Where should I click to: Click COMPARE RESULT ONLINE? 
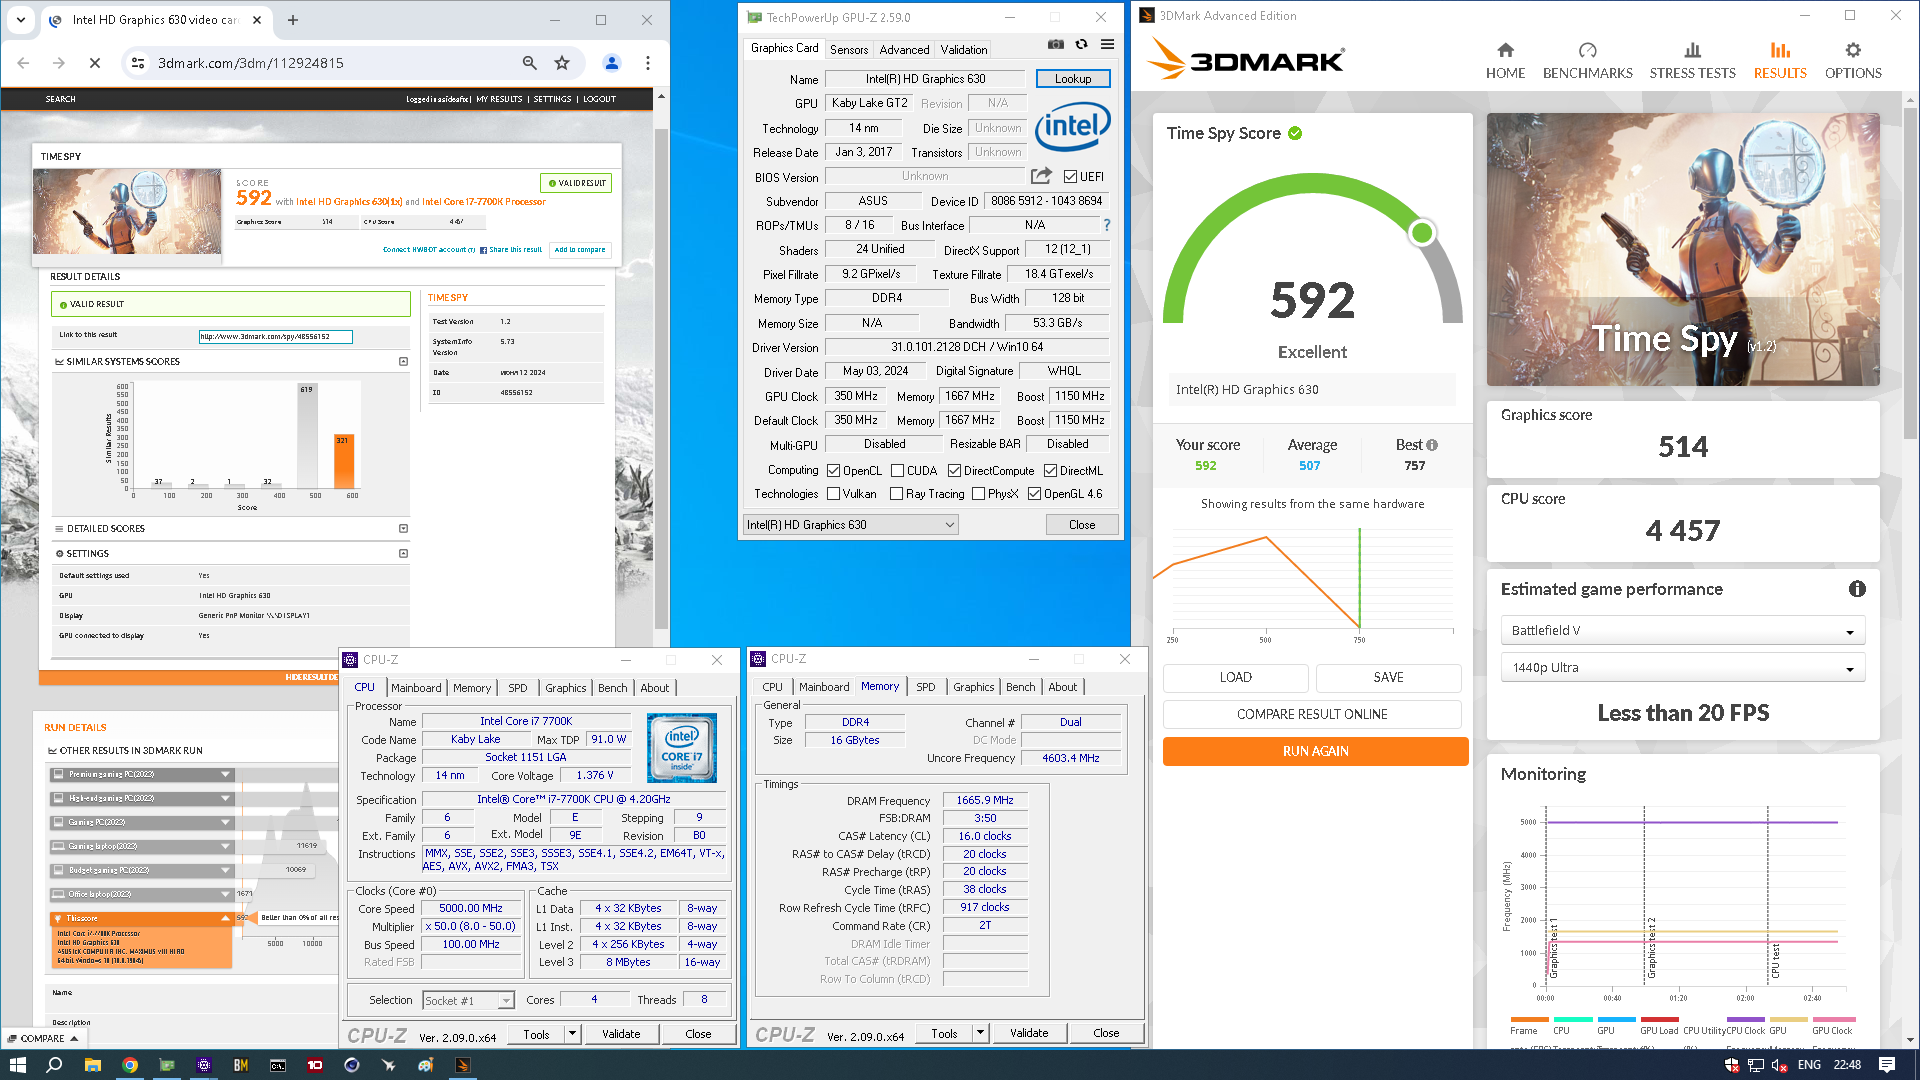1312,714
